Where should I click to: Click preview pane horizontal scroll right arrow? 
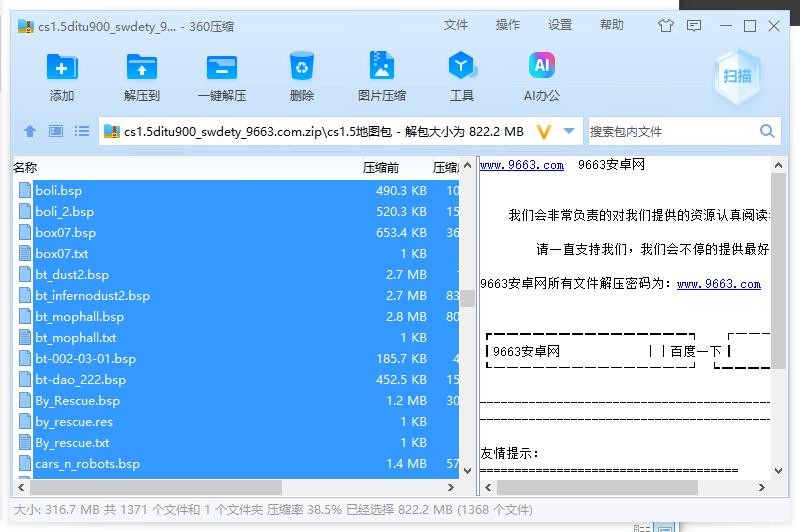(761, 488)
